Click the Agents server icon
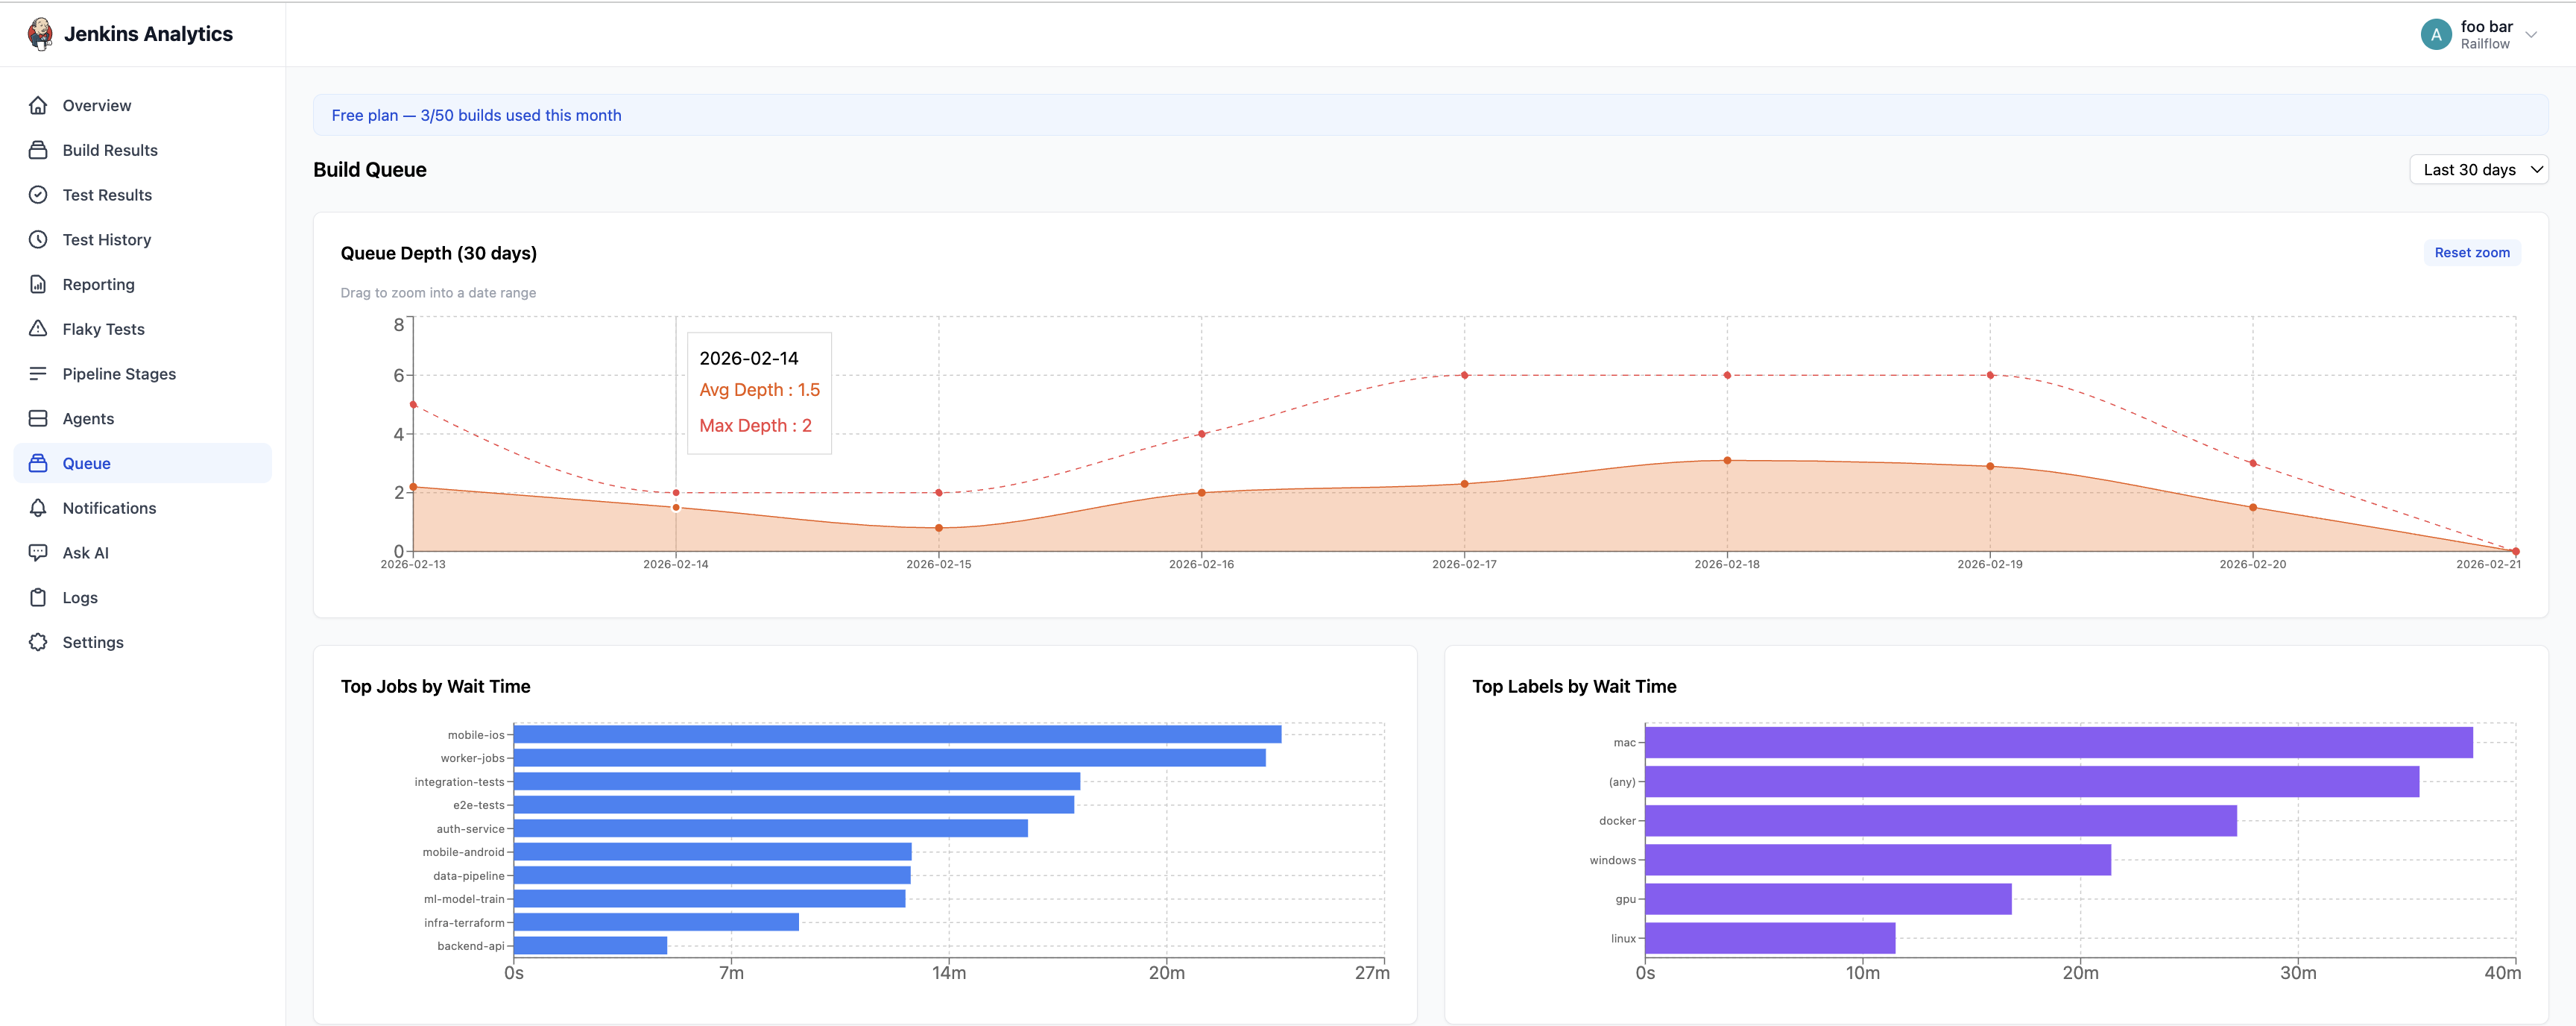The image size is (2576, 1026). click(x=38, y=419)
